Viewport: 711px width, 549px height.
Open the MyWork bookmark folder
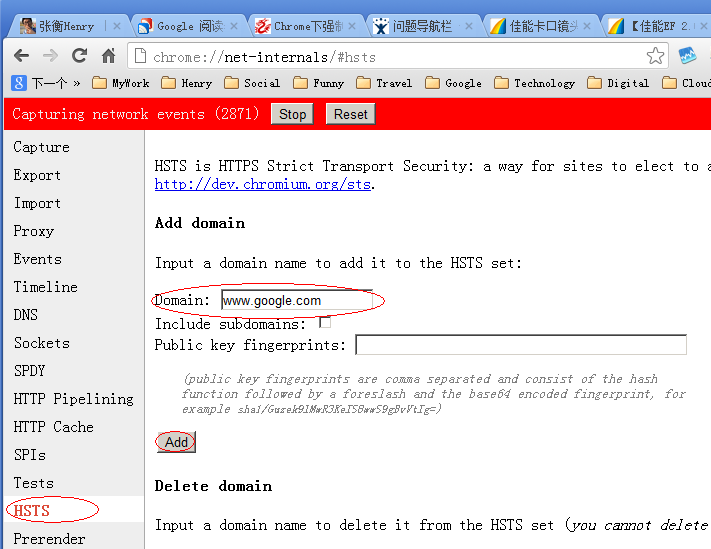coord(120,83)
